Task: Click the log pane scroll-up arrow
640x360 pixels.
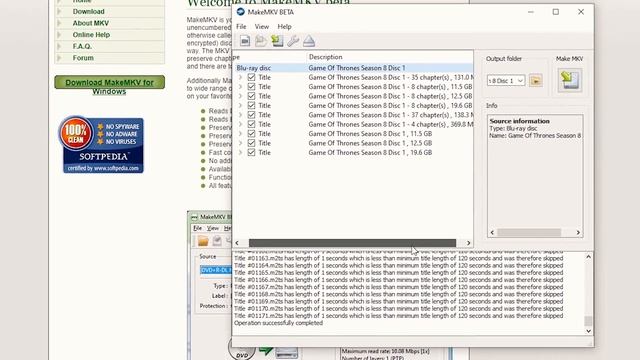Action: [588, 257]
